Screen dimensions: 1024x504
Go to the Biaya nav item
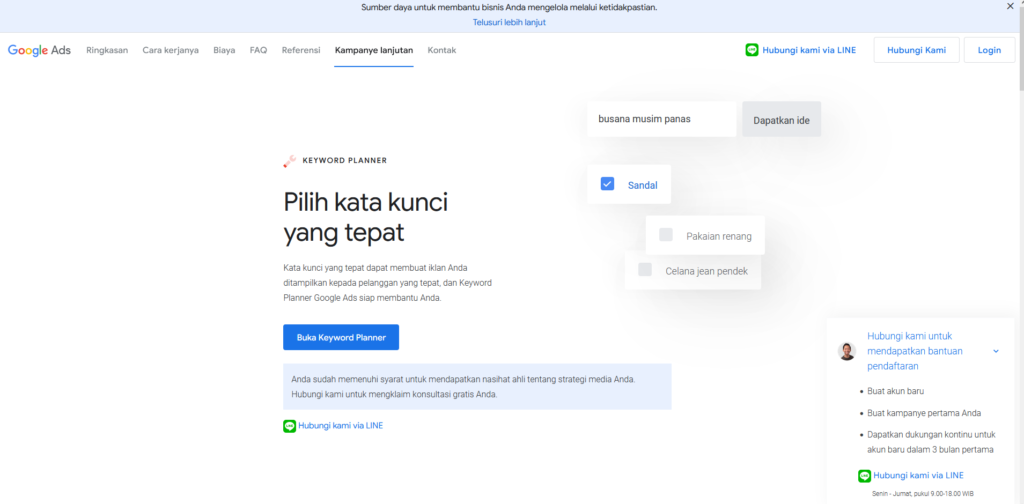224,50
